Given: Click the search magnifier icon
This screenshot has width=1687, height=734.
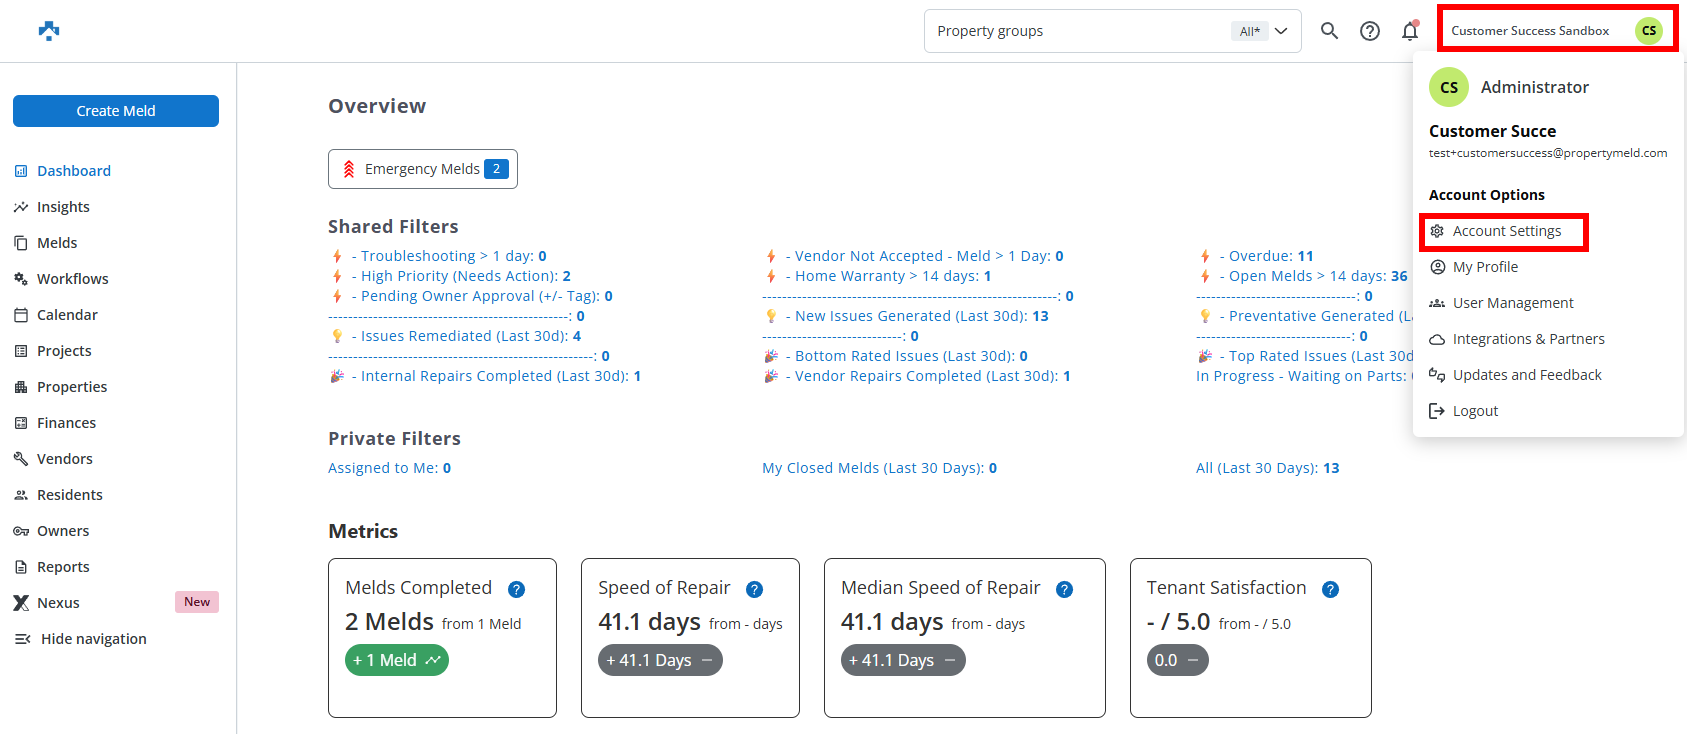Looking at the screenshot, I should click(1329, 31).
